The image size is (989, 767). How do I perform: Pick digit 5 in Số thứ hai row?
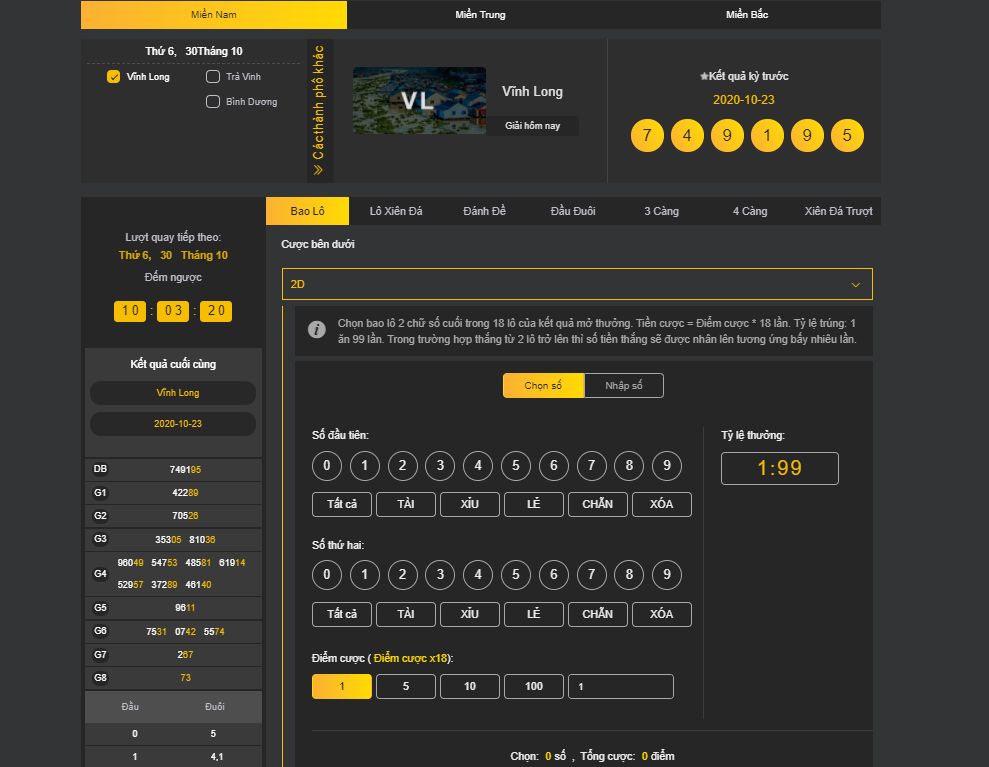tap(515, 575)
